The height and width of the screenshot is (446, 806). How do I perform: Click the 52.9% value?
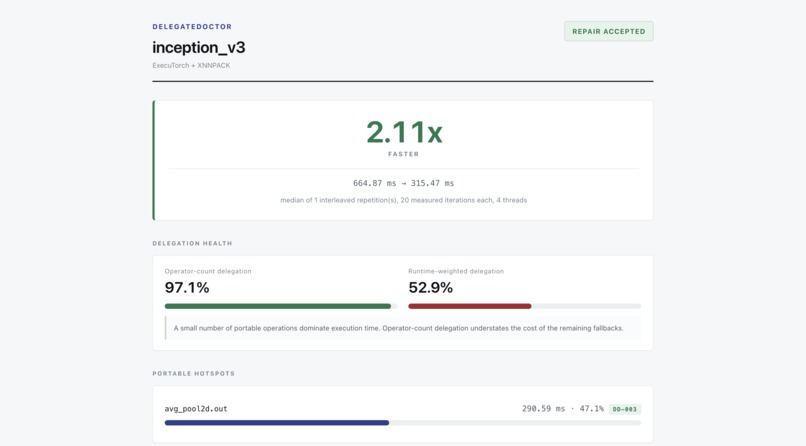(x=430, y=287)
